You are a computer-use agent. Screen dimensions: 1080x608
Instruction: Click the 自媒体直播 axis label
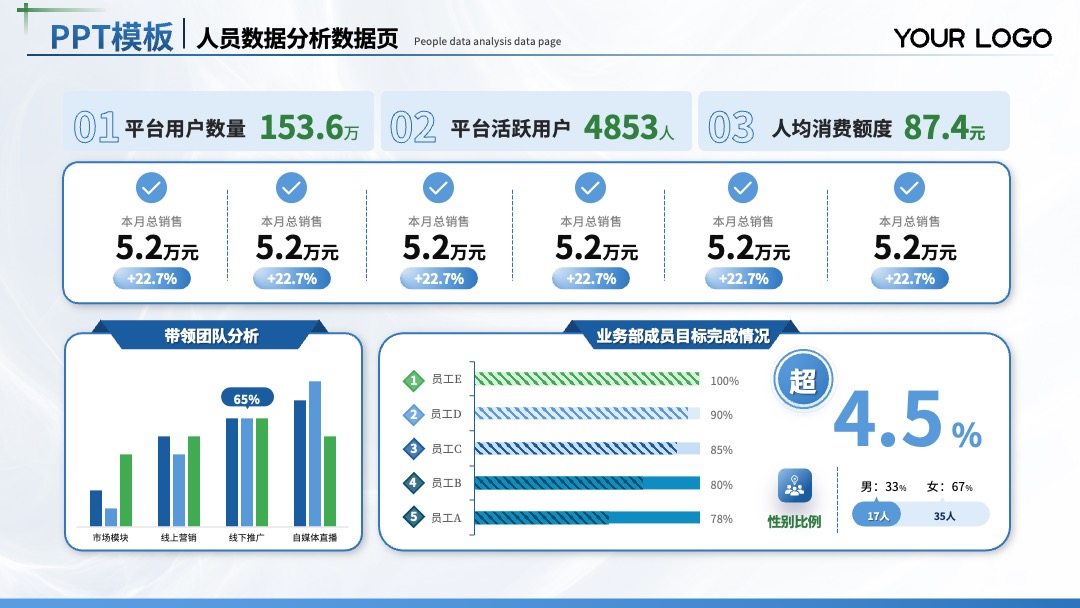tap(315, 537)
